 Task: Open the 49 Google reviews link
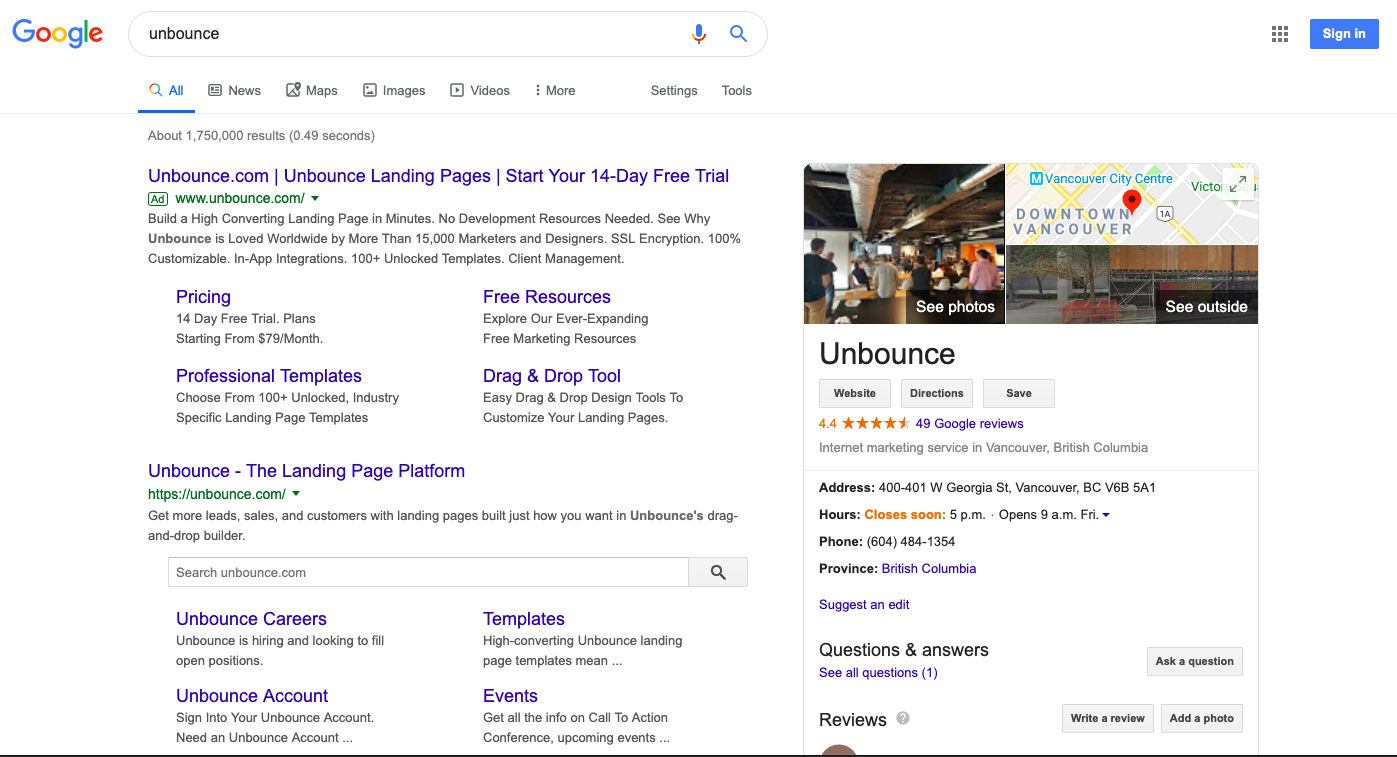(969, 423)
